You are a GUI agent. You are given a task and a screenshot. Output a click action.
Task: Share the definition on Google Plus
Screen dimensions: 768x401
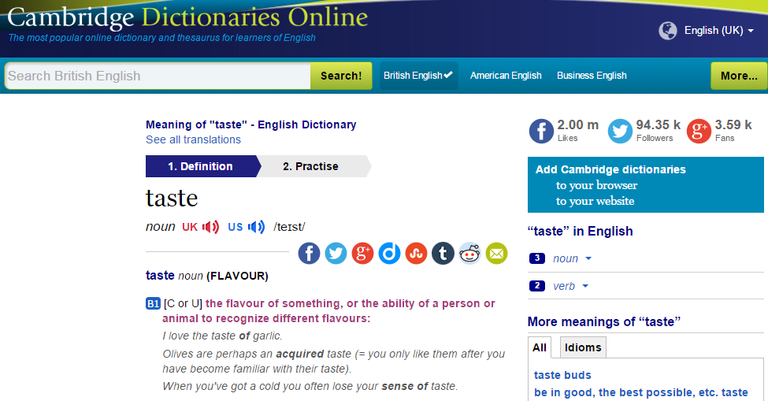(x=362, y=253)
